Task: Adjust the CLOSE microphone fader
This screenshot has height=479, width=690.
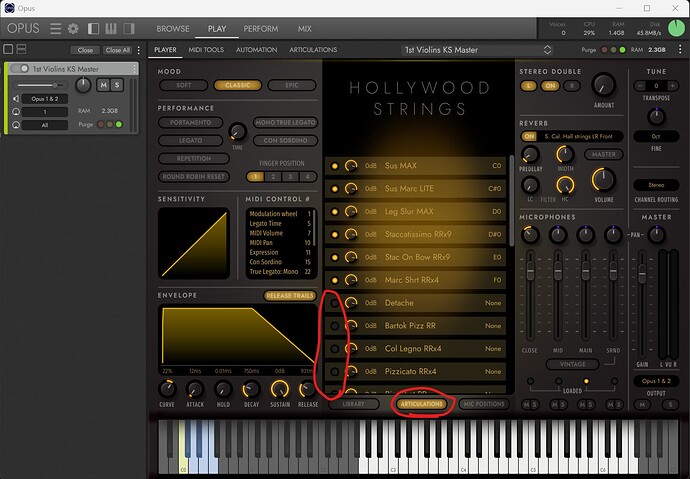Action: click(530, 271)
